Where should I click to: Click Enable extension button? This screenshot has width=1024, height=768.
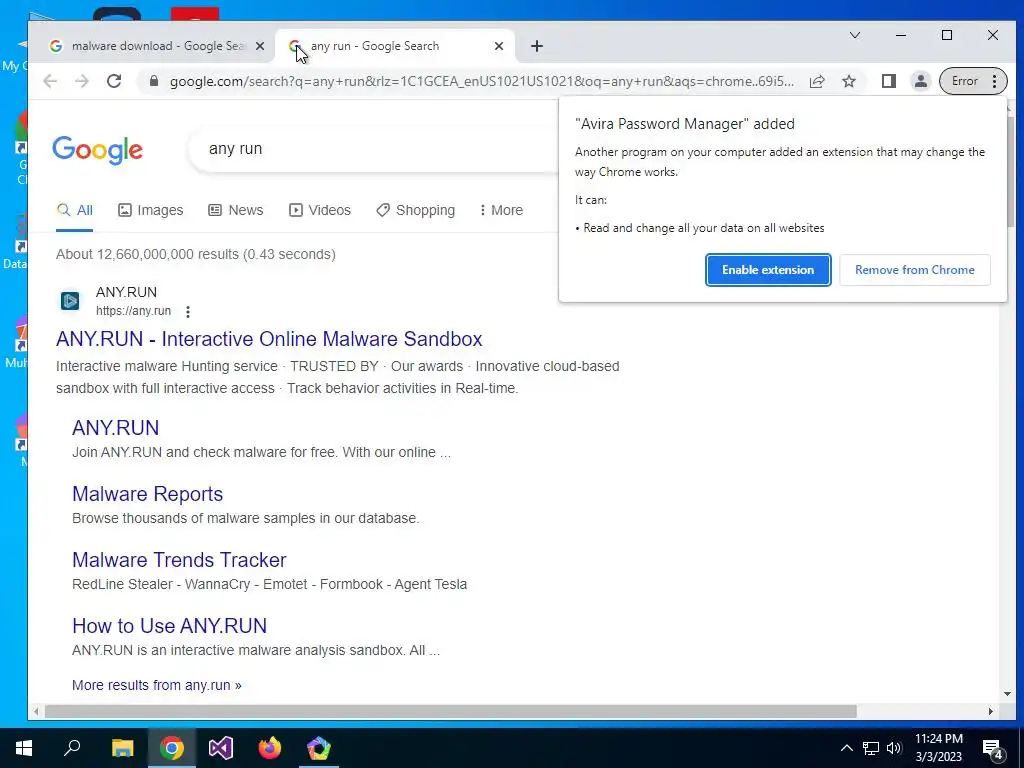coord(768,270)
